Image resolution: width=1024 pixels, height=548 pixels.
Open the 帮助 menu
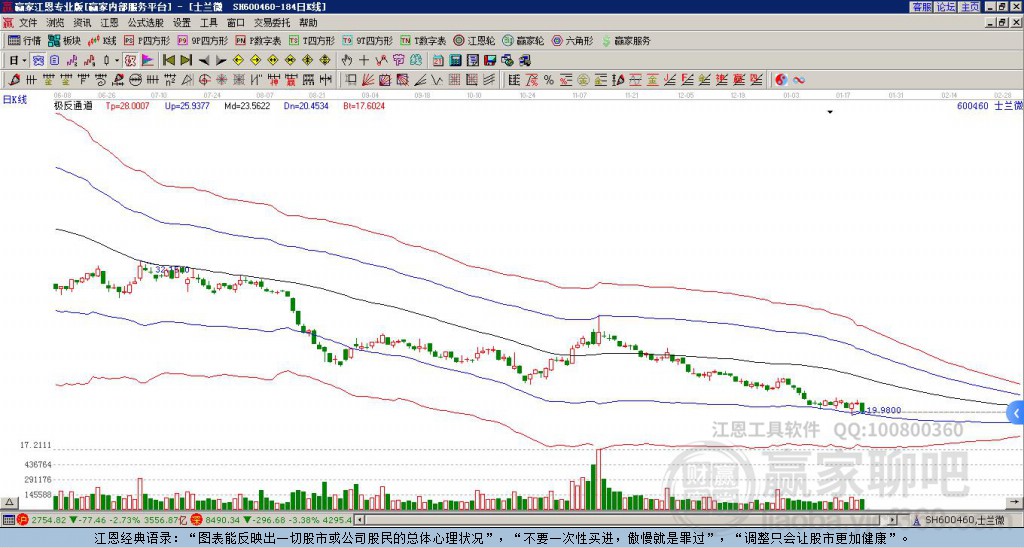pos(308,23)
